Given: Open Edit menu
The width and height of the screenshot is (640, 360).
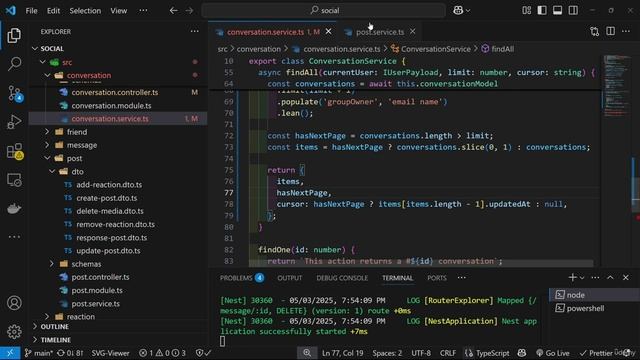Looking at the screenshot, I should [53, 11].
